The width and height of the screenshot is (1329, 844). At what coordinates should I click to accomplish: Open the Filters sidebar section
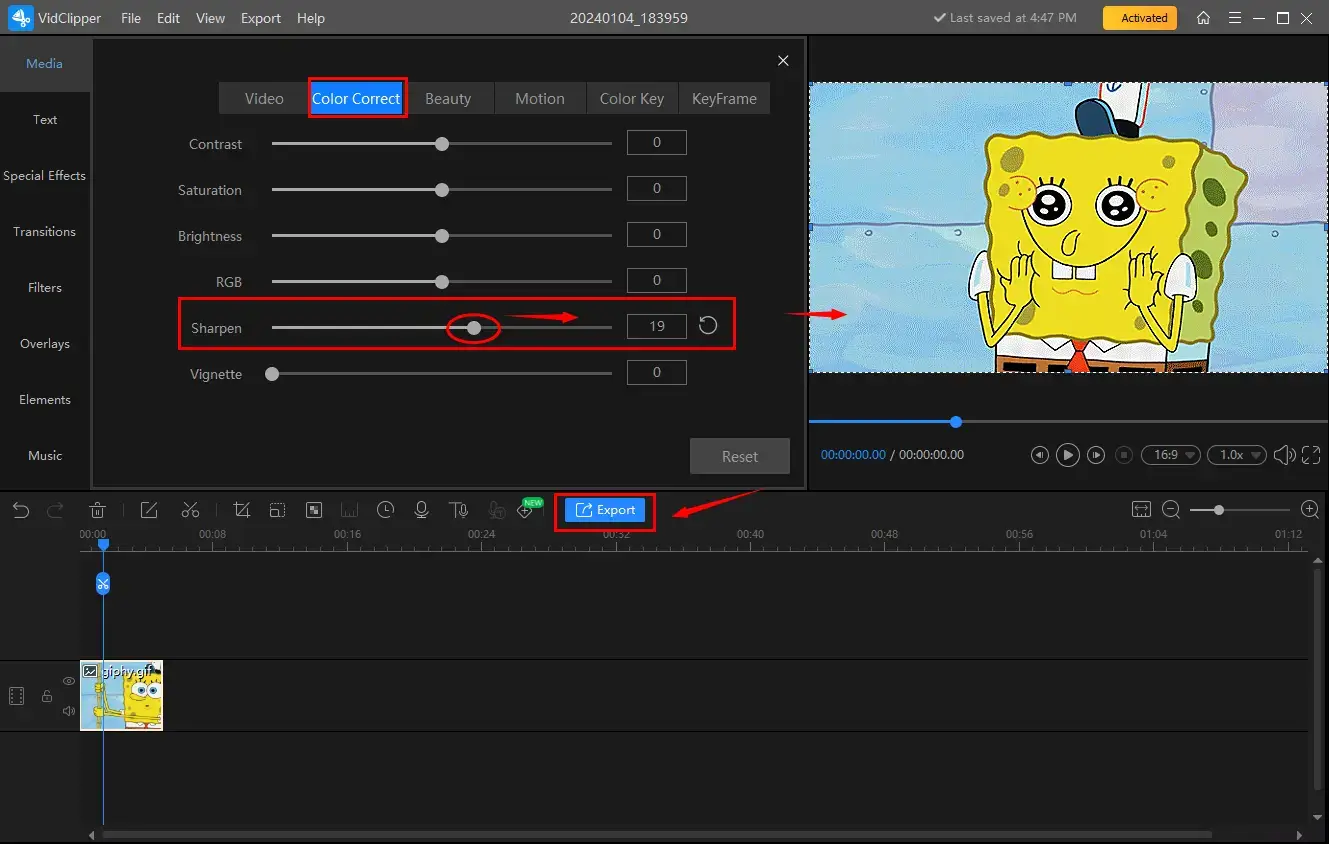(x=45, y=287)
